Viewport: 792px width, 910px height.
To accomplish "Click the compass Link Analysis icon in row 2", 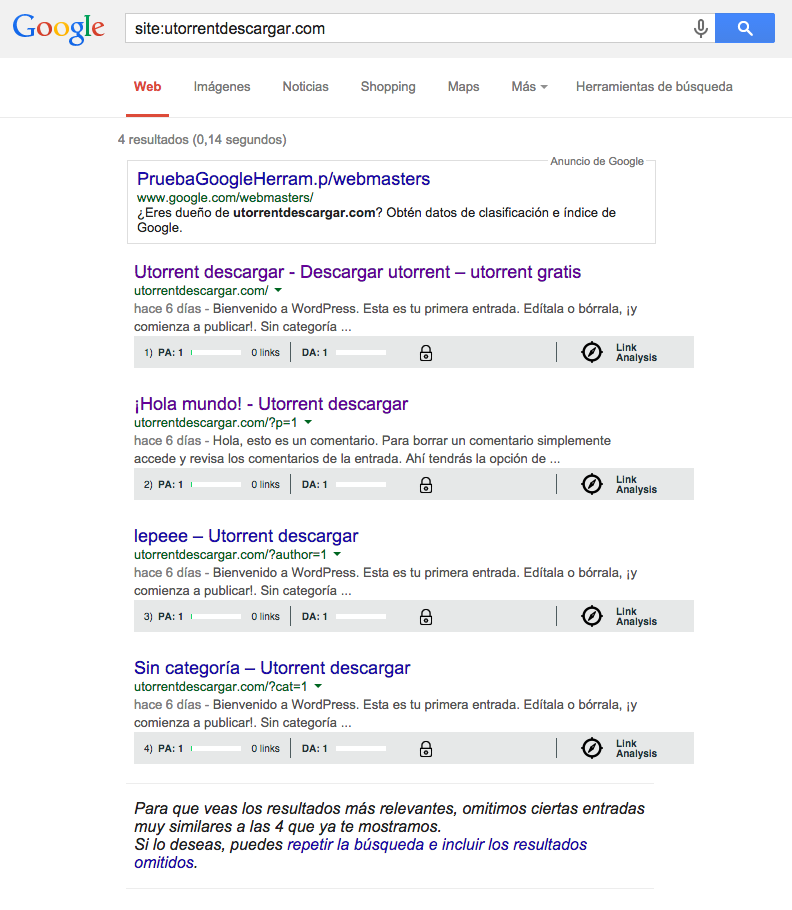I will (x=592, y=484).
